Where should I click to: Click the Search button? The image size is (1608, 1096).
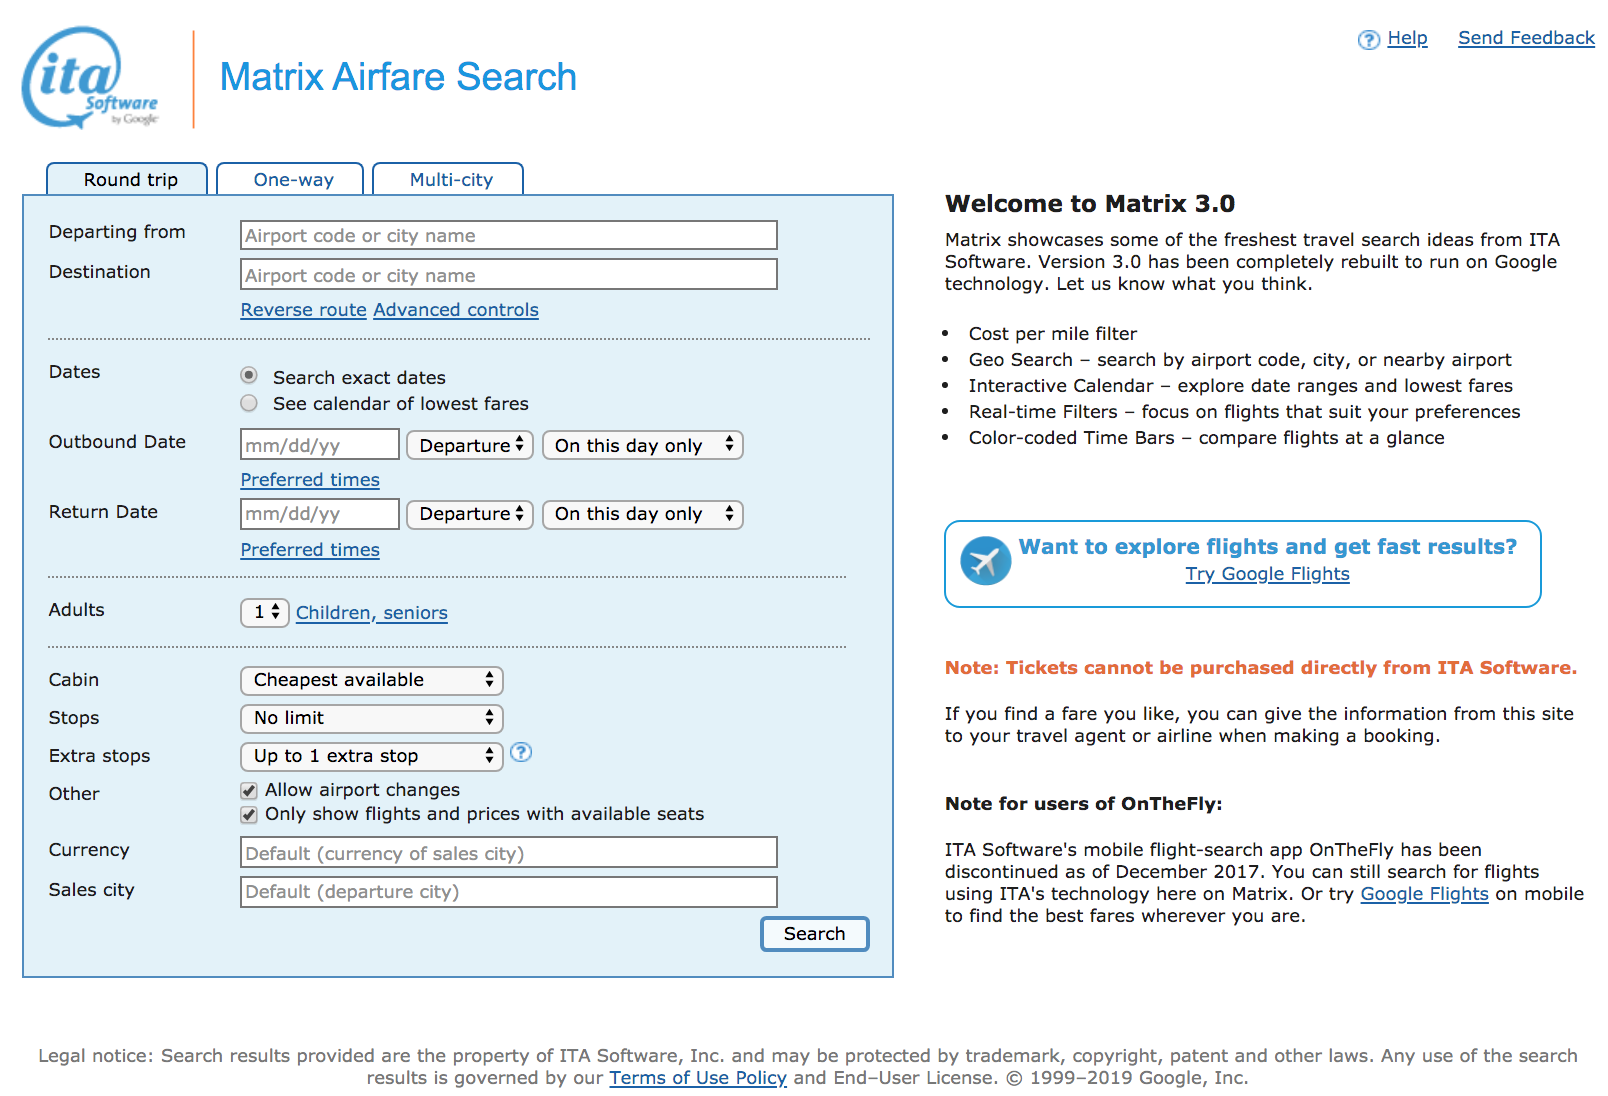(x=814, y=934)
